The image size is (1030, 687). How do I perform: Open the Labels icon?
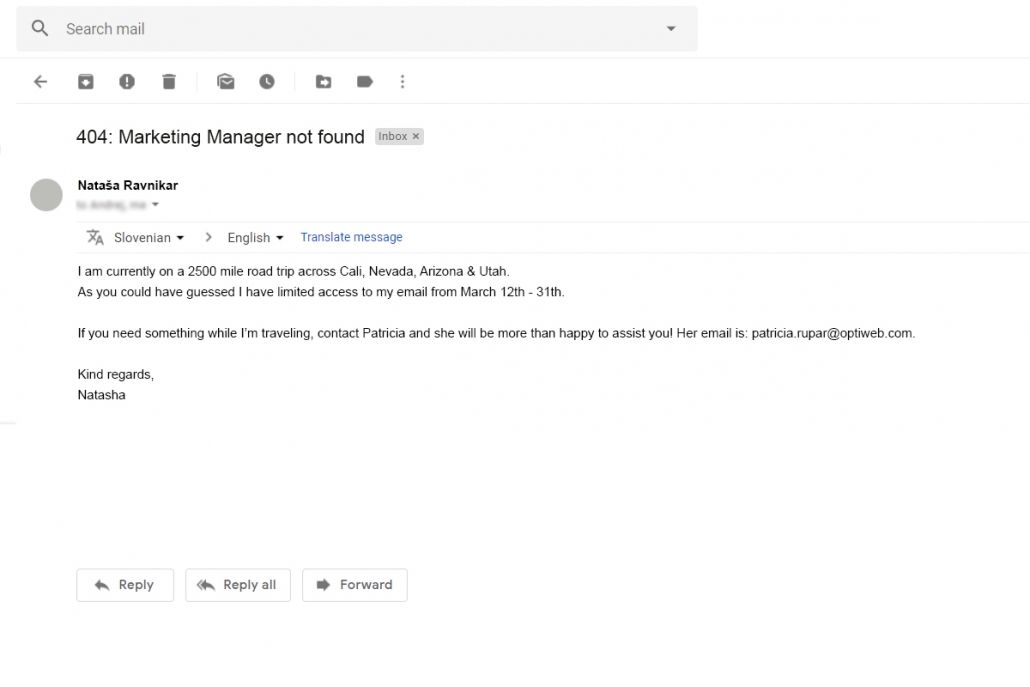click(x=365, y=82)
